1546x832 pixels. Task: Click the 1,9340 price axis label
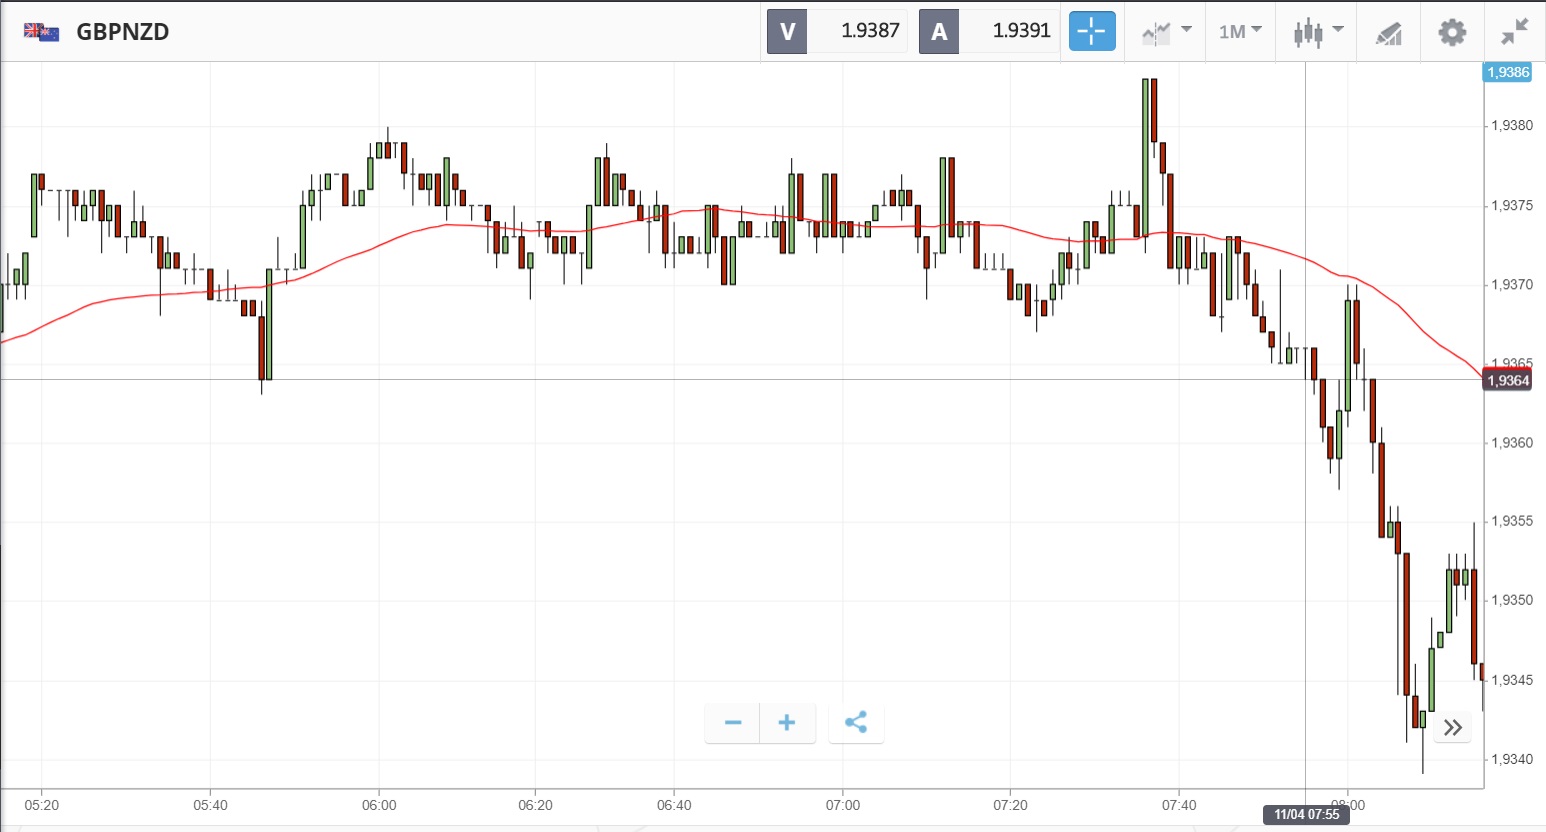pyautogui.click(x=1511, y=759)
